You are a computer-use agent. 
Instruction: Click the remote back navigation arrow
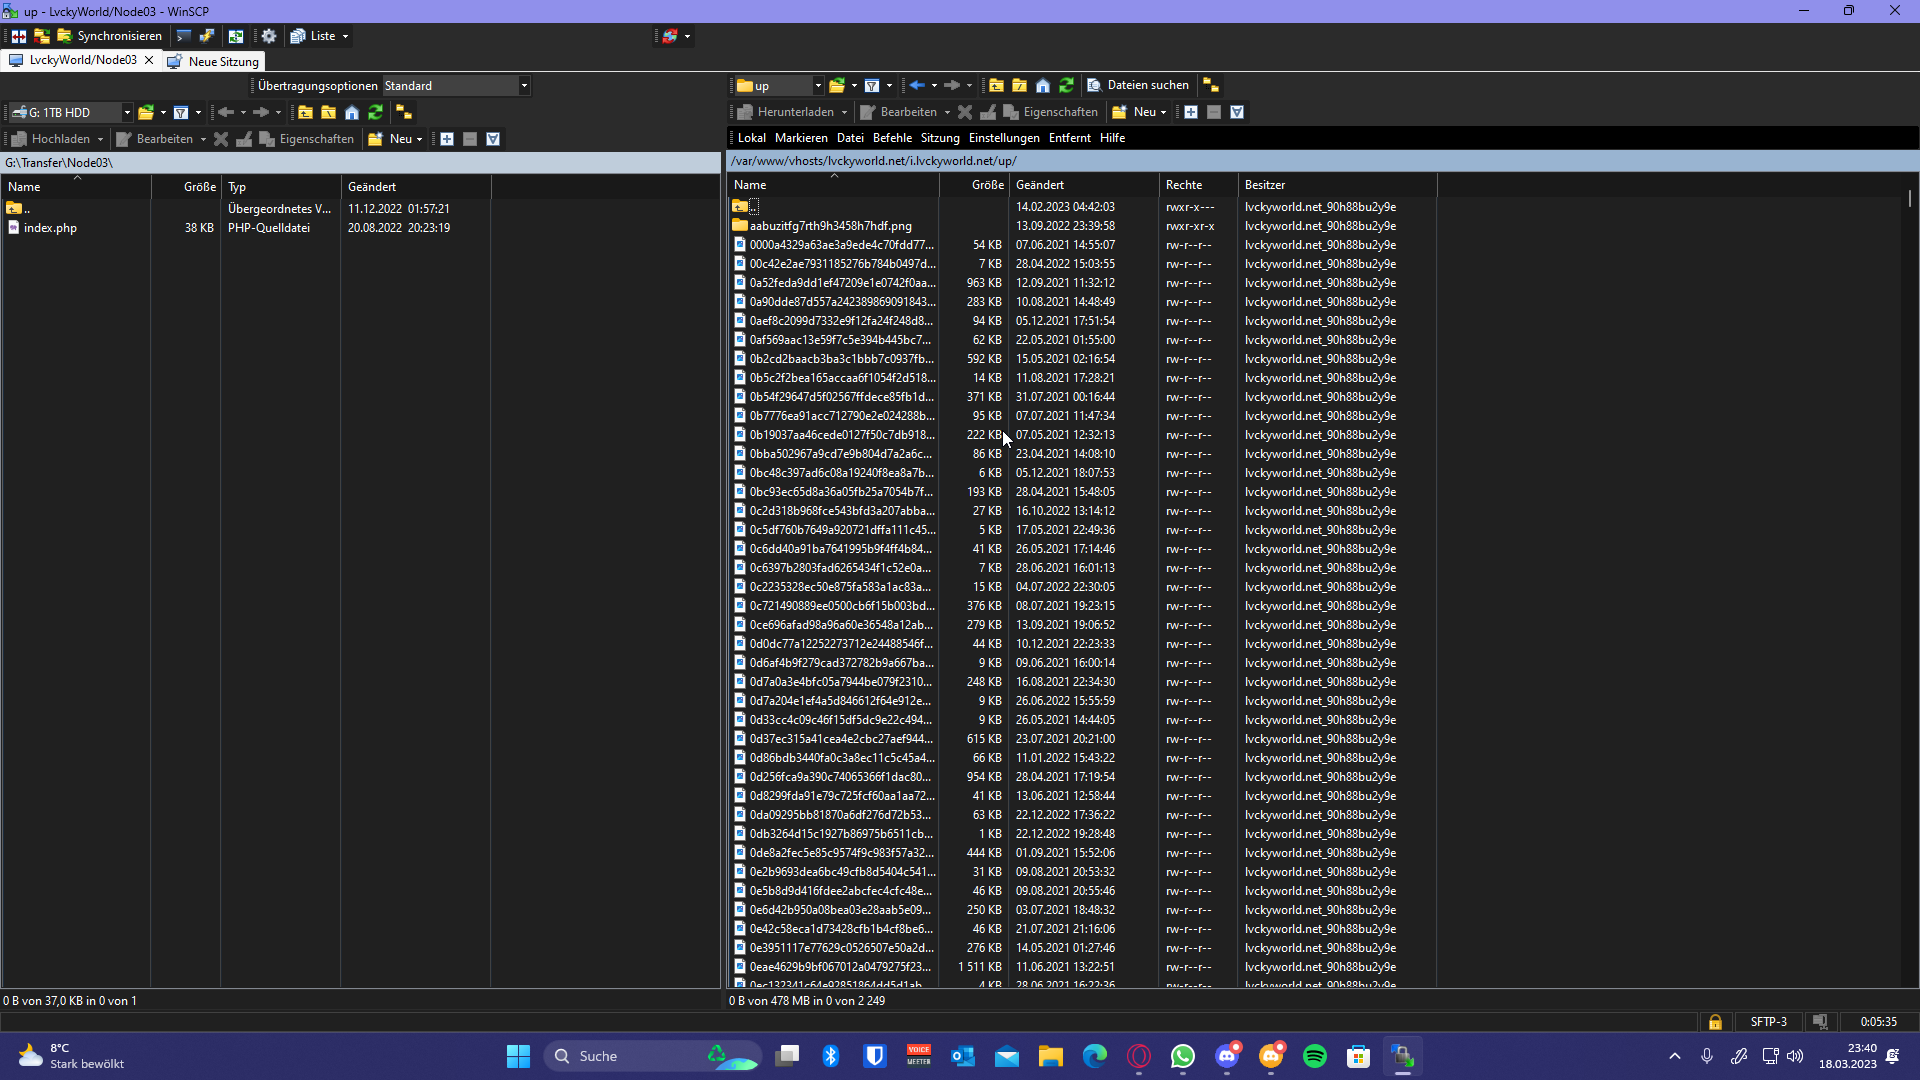[x=916, y=86]
